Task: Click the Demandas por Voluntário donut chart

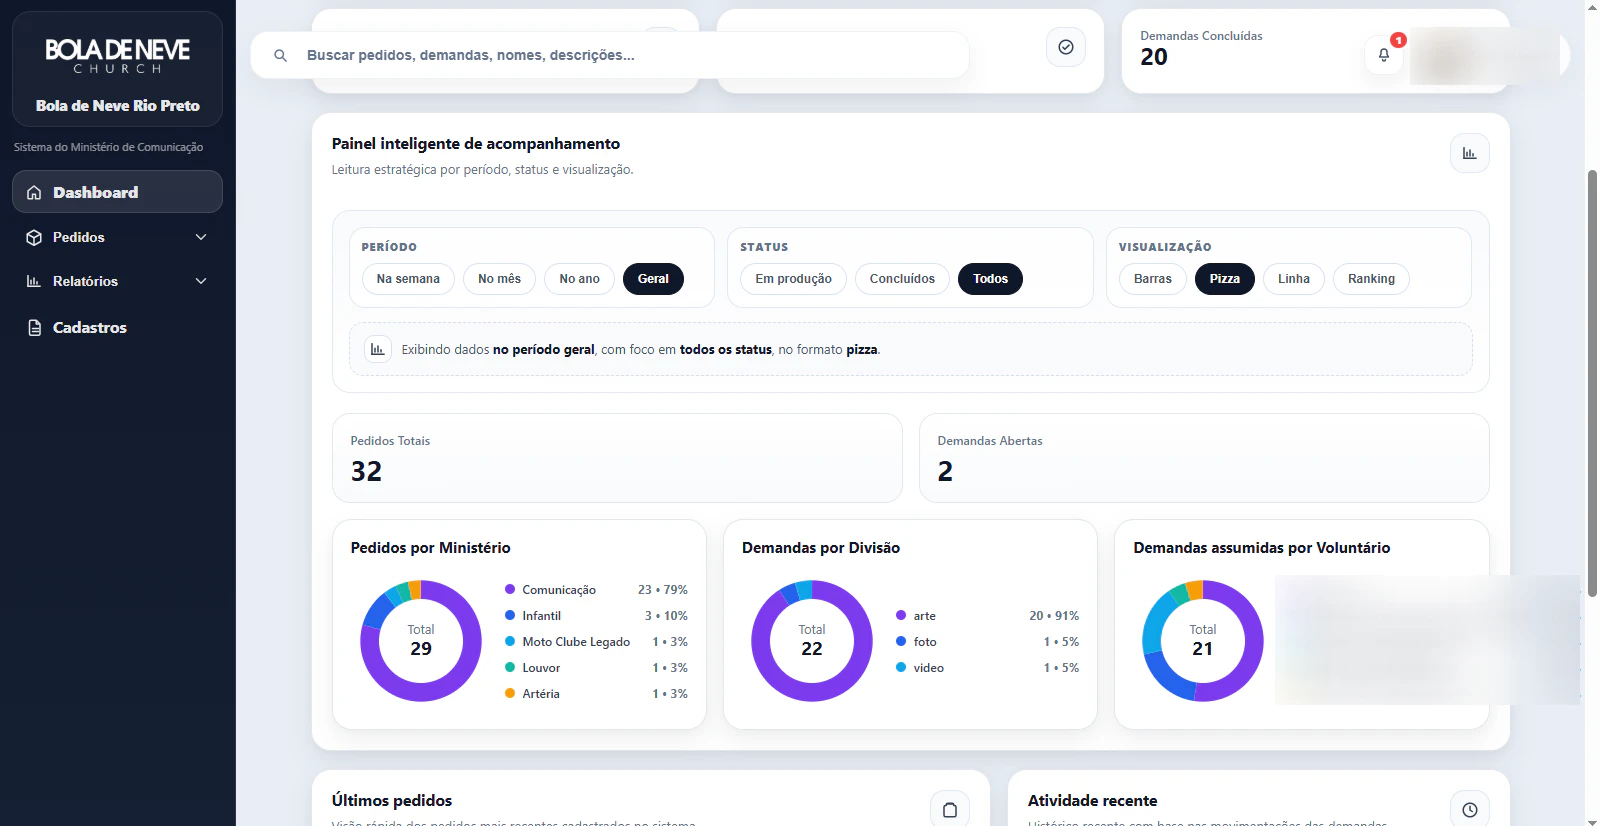Action: click(x=1203, y=641)
